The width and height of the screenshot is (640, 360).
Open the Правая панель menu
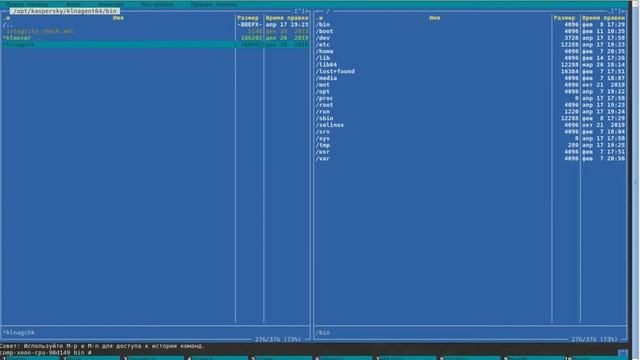(213, 4)
